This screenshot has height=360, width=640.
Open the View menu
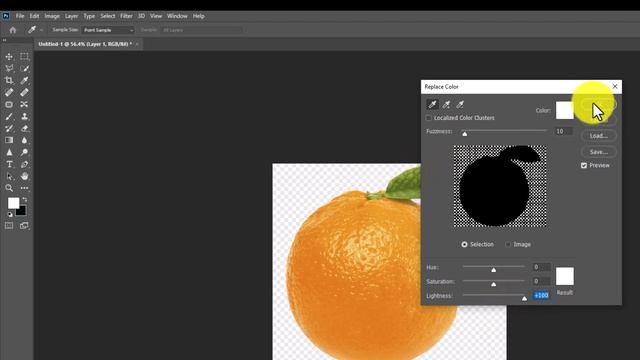[x=156, y=16]
